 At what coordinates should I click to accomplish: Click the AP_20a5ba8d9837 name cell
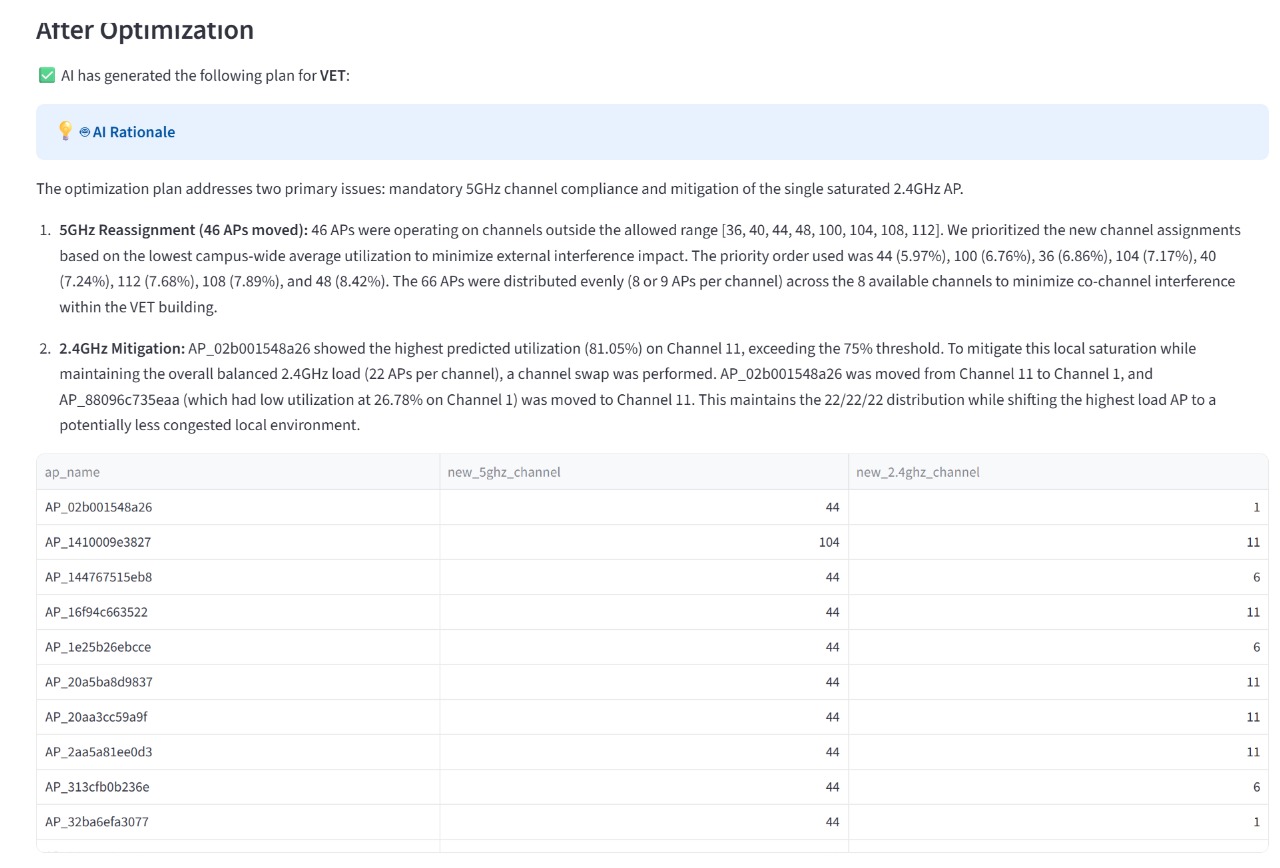(98, 682)
